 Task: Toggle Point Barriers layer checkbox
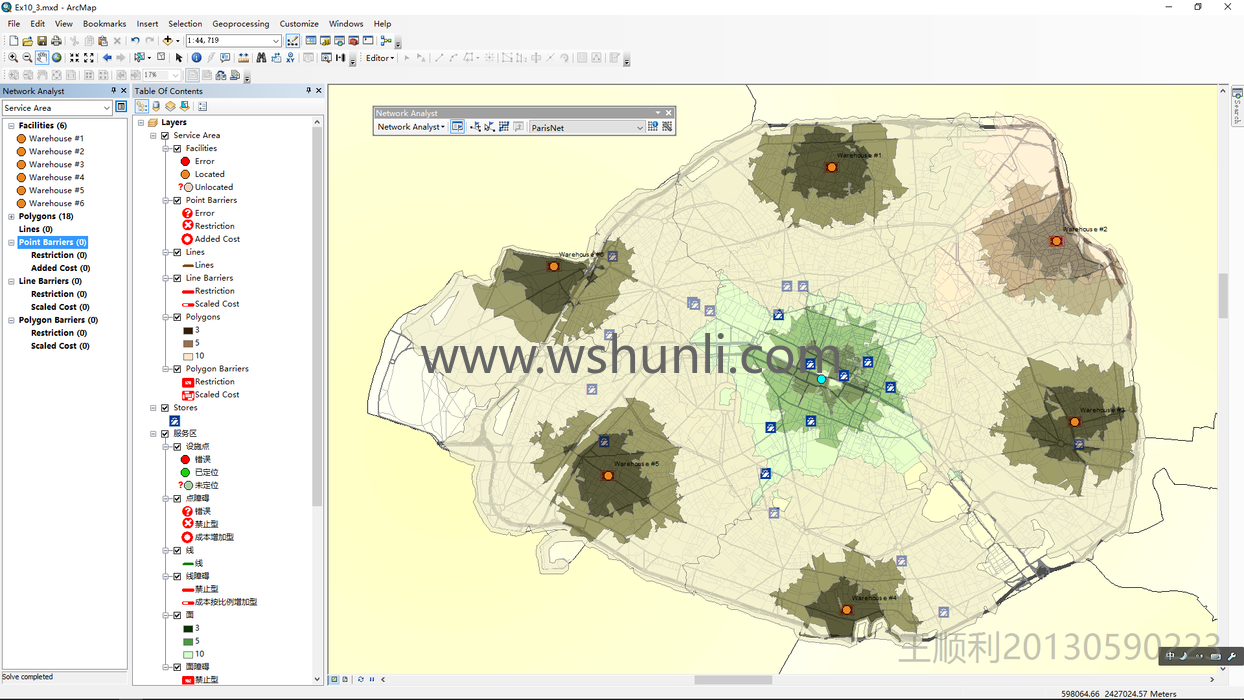tap(177, 200)
